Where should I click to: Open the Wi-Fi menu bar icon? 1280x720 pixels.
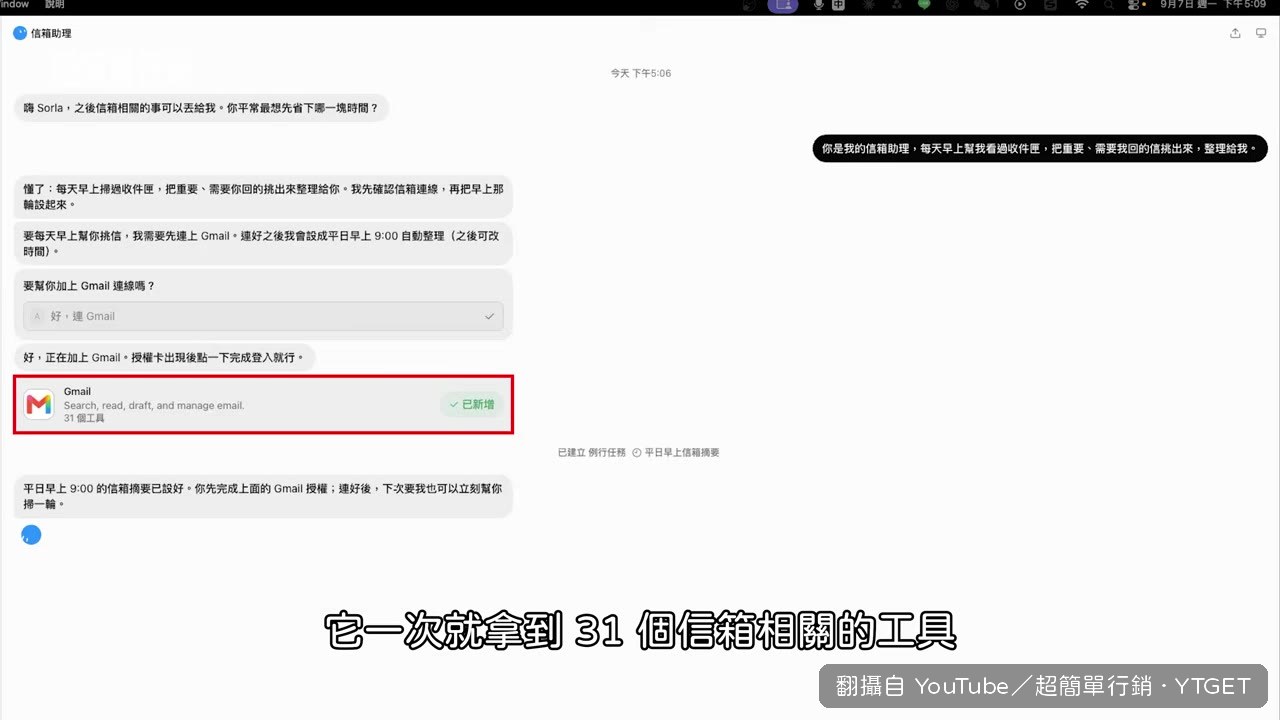click(1082, 5)
